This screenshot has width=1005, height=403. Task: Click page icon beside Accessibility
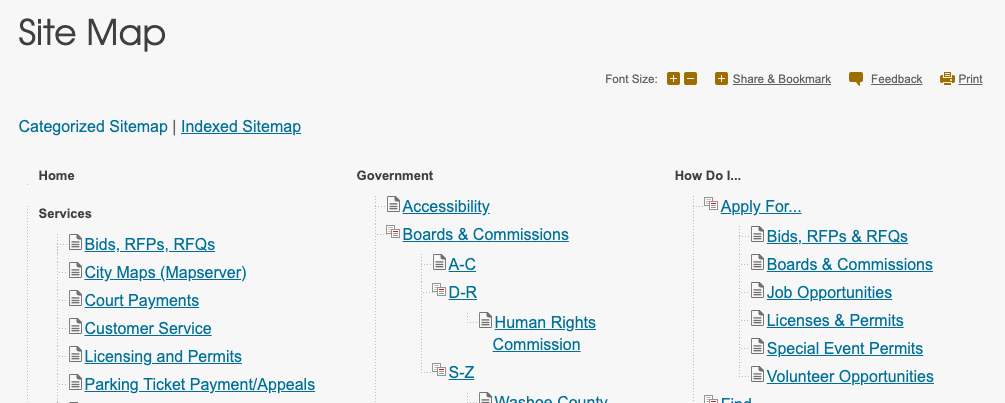pos(393,205)
